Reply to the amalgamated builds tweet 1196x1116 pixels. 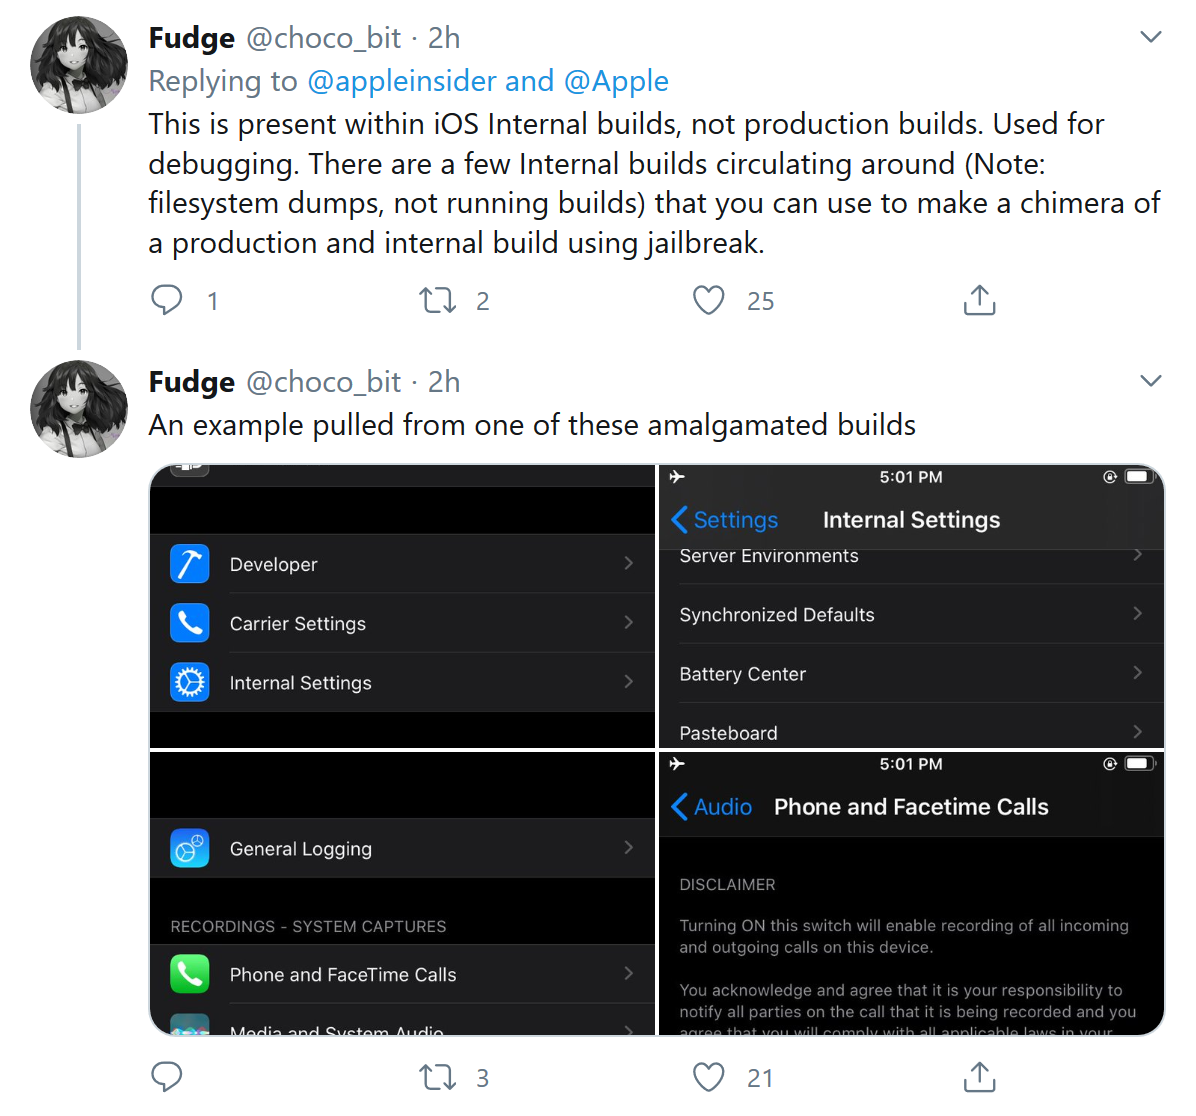pyautogui.click(x=167, y=1077)
